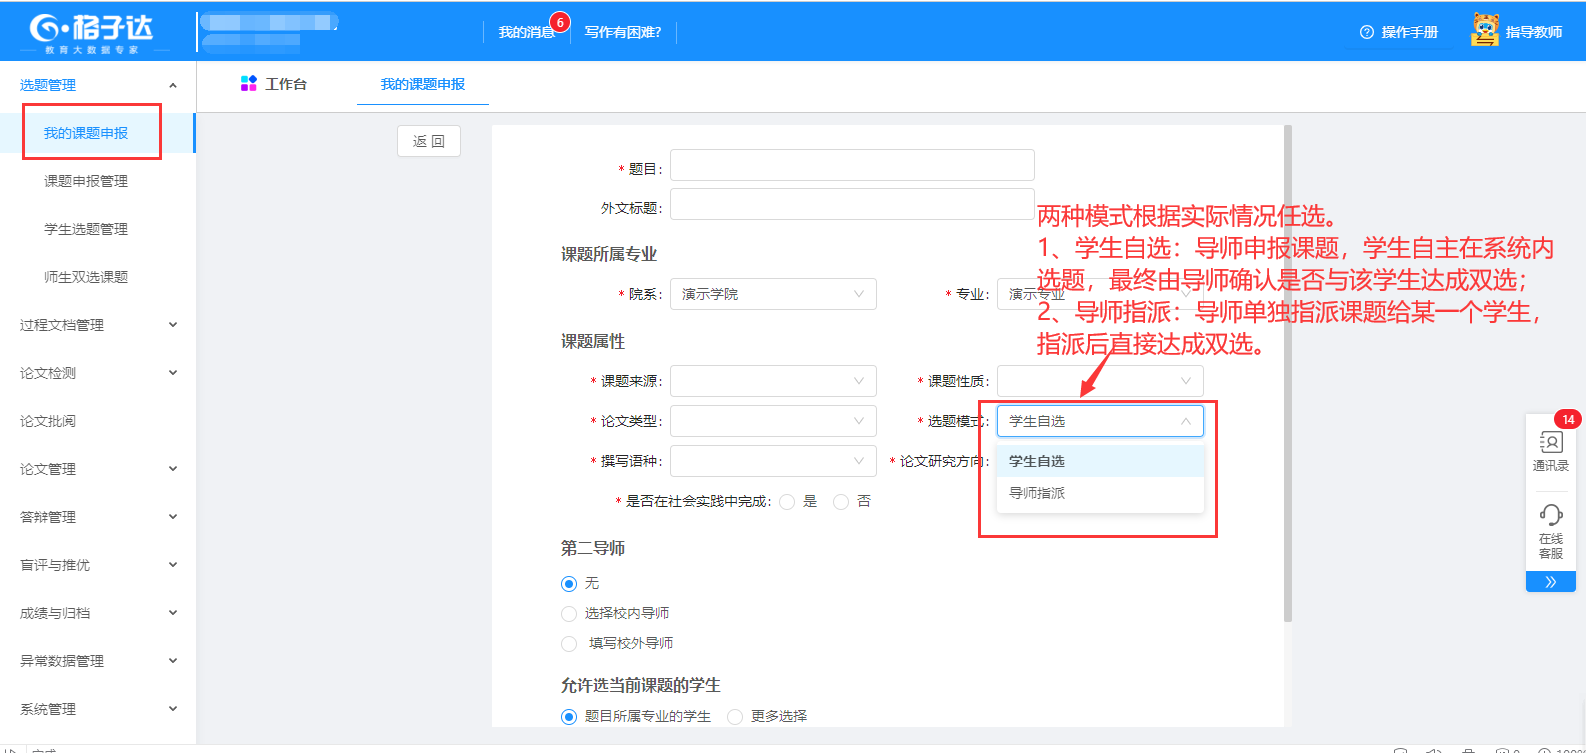Open 学生选题管理 menu item

tap(86, 229)
